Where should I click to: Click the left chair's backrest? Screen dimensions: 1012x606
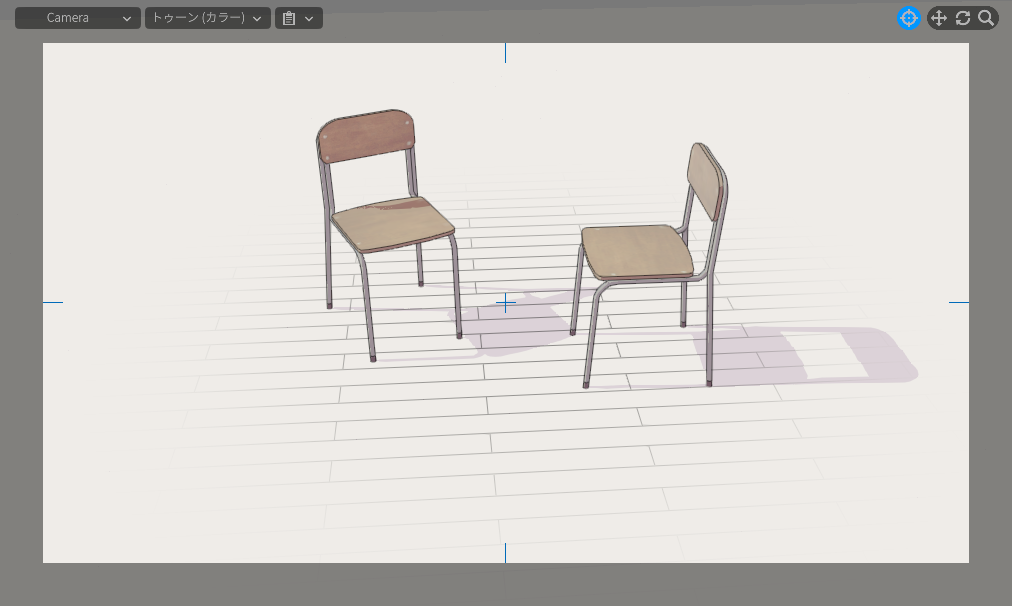point(366,136)
